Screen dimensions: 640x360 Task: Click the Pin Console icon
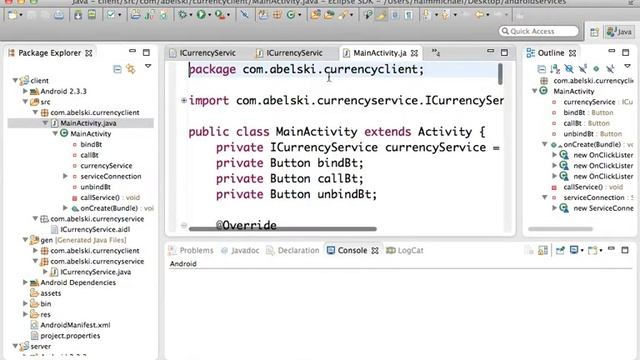[560, 250]
